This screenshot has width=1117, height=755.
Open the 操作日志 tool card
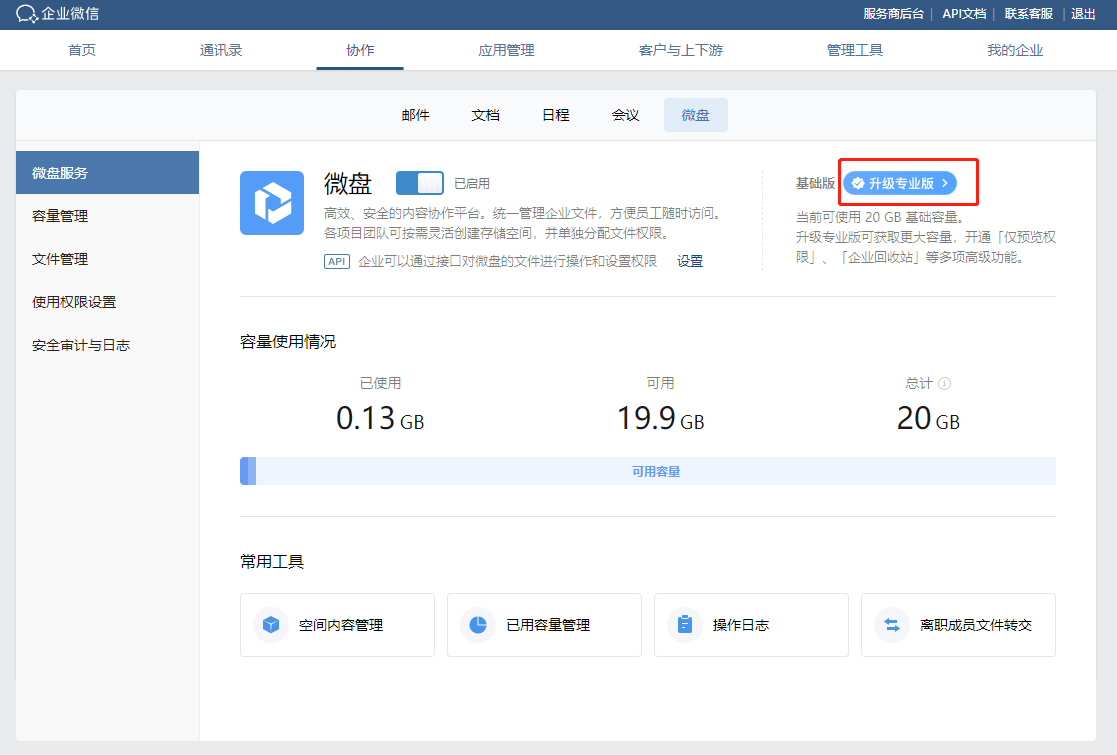click(752, 625)
